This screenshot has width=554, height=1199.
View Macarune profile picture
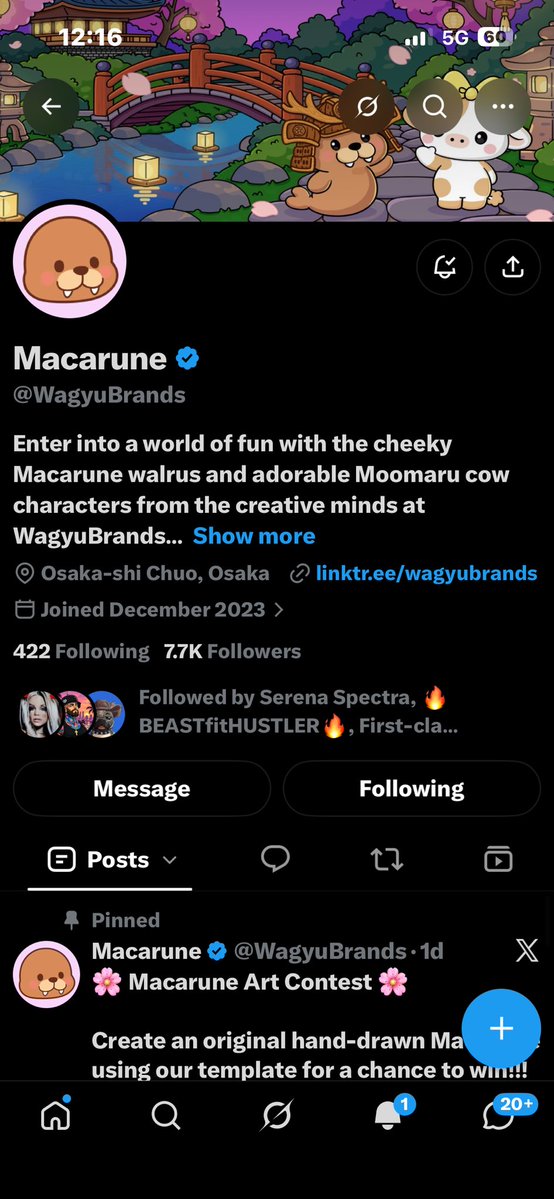tap(70, 262)
